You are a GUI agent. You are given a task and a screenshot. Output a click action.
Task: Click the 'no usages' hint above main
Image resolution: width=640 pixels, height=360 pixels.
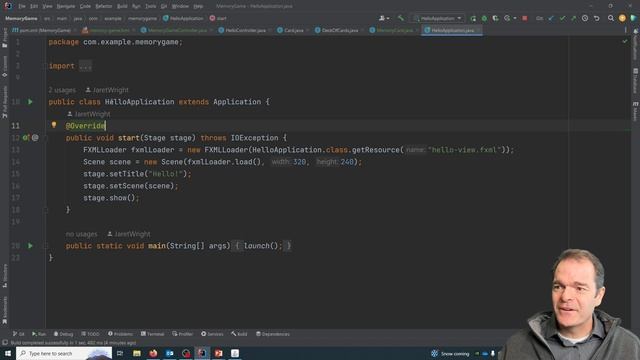(81, 234)
